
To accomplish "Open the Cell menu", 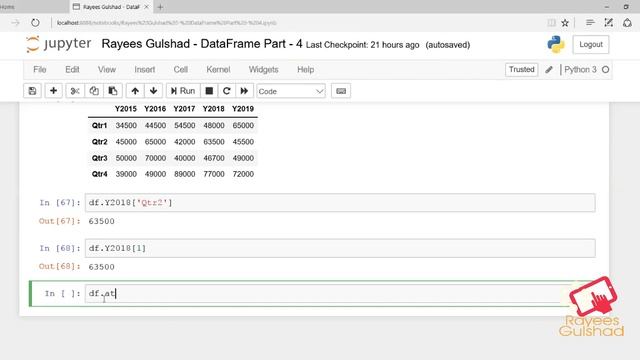I will coord(180,70).
